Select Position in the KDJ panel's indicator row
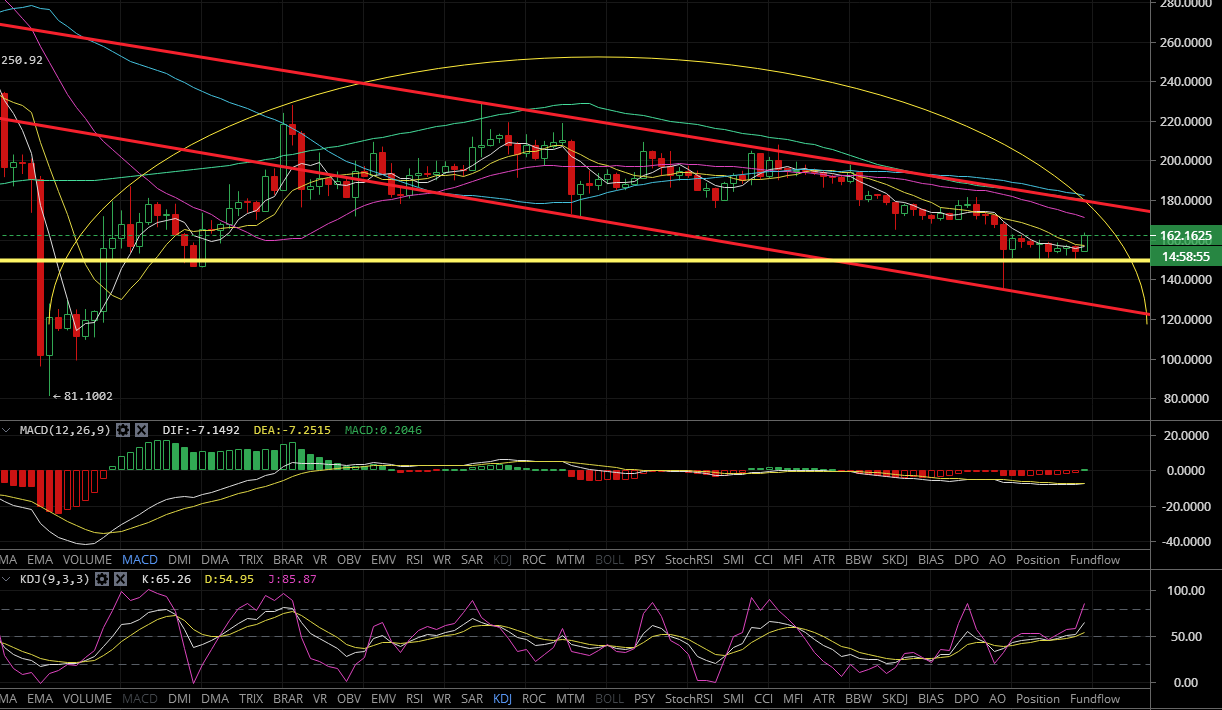Image resolution: width=1222 pixels, height=710 pixels. [1037, 698]
